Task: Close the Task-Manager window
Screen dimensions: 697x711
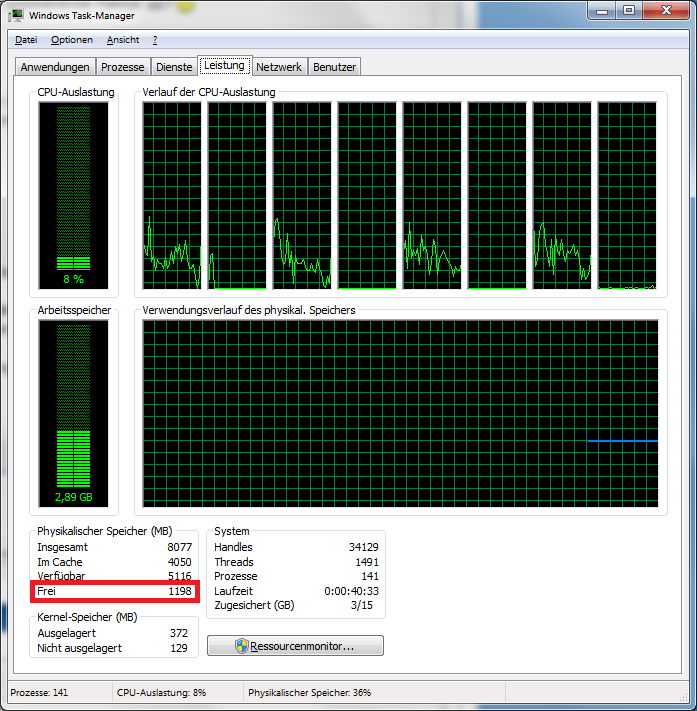Action: [x=666, y=10]
